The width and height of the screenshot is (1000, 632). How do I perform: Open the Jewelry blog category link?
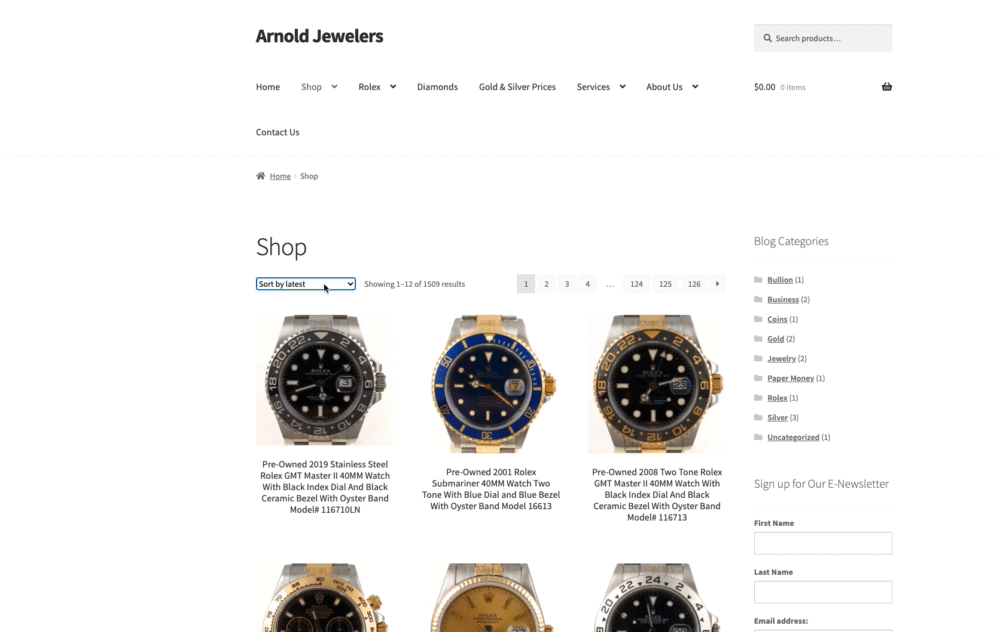tap(781, 358)
